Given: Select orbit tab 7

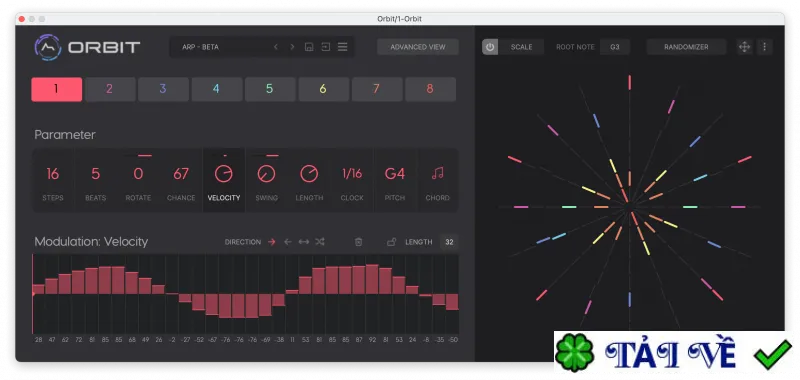Looking at the screenshot, I should tap(377, 89).
